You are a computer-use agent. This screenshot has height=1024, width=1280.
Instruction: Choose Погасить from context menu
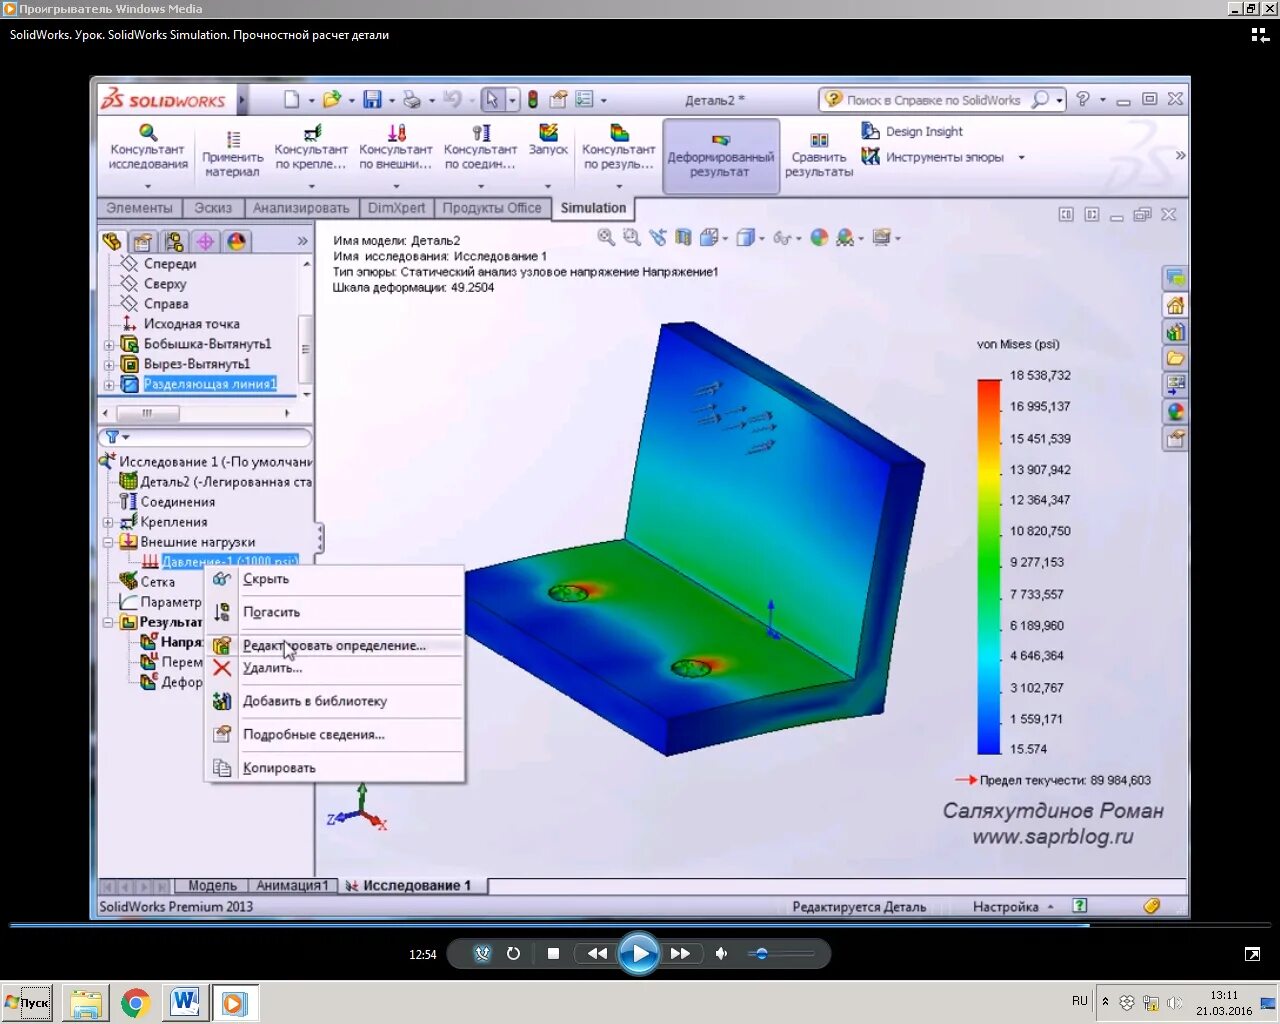click(x=334, y=612)
